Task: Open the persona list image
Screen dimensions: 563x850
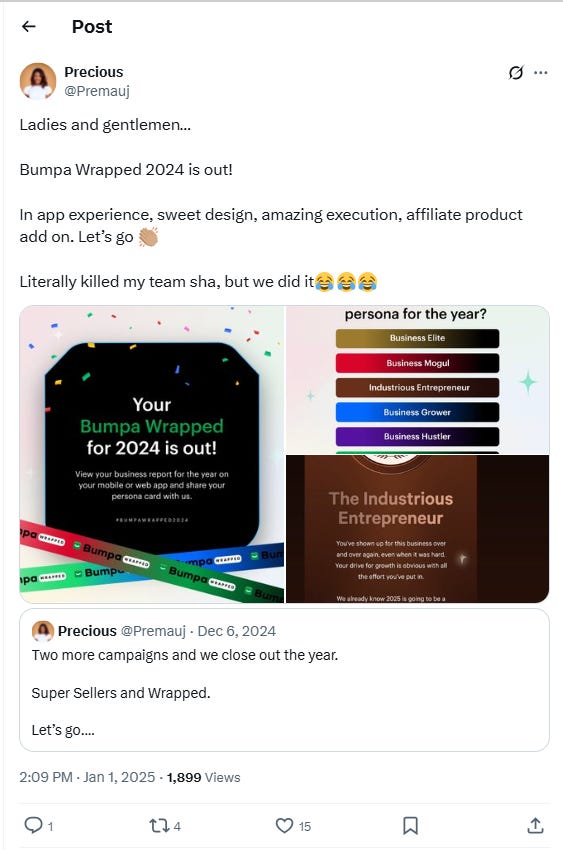Action: [417, 380]
